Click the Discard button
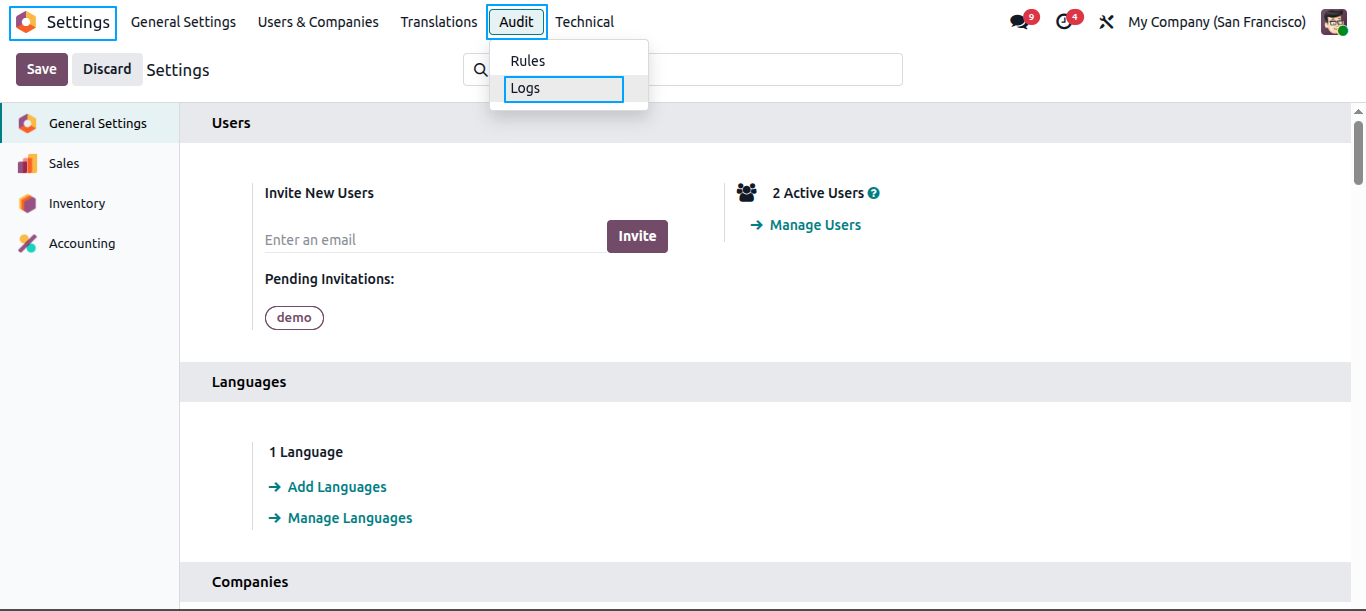 pyautogui.click(x=107, y=69)
